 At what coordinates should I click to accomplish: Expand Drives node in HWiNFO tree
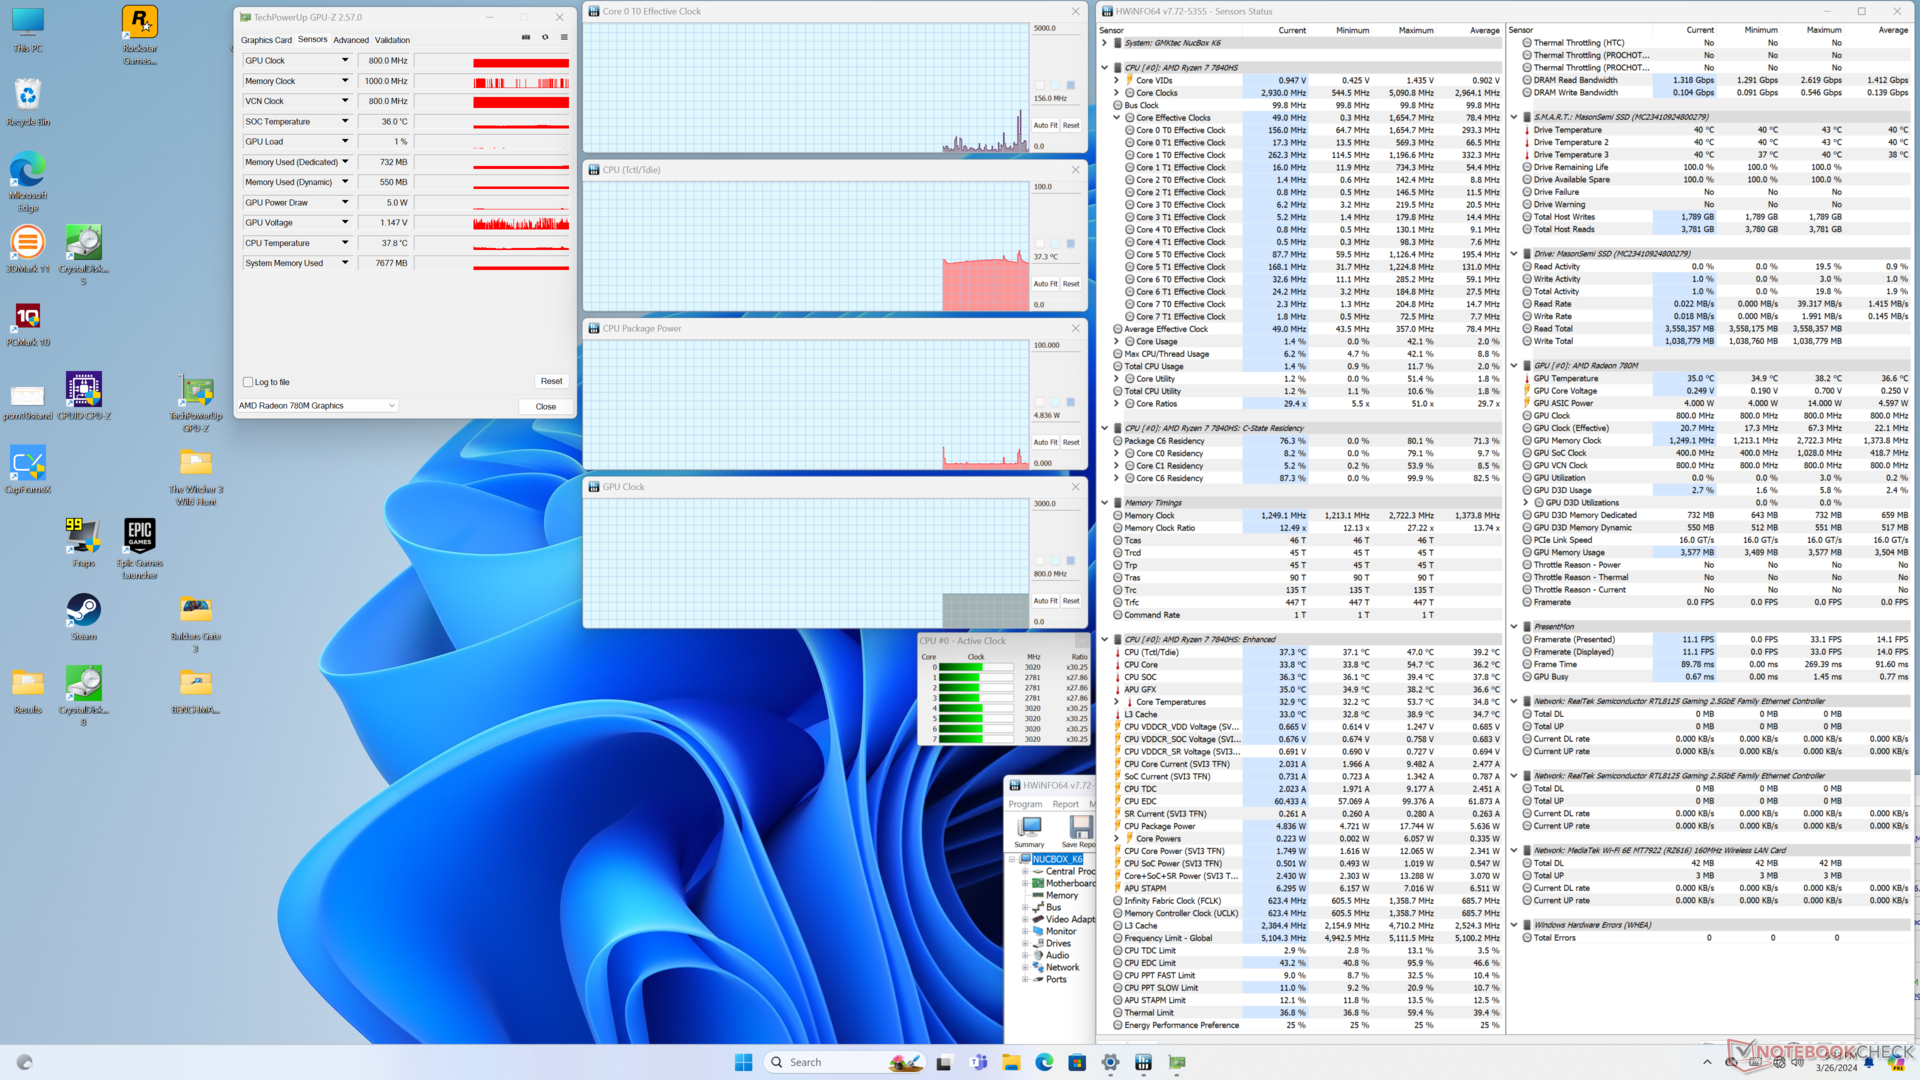(x=1025, y=943)
